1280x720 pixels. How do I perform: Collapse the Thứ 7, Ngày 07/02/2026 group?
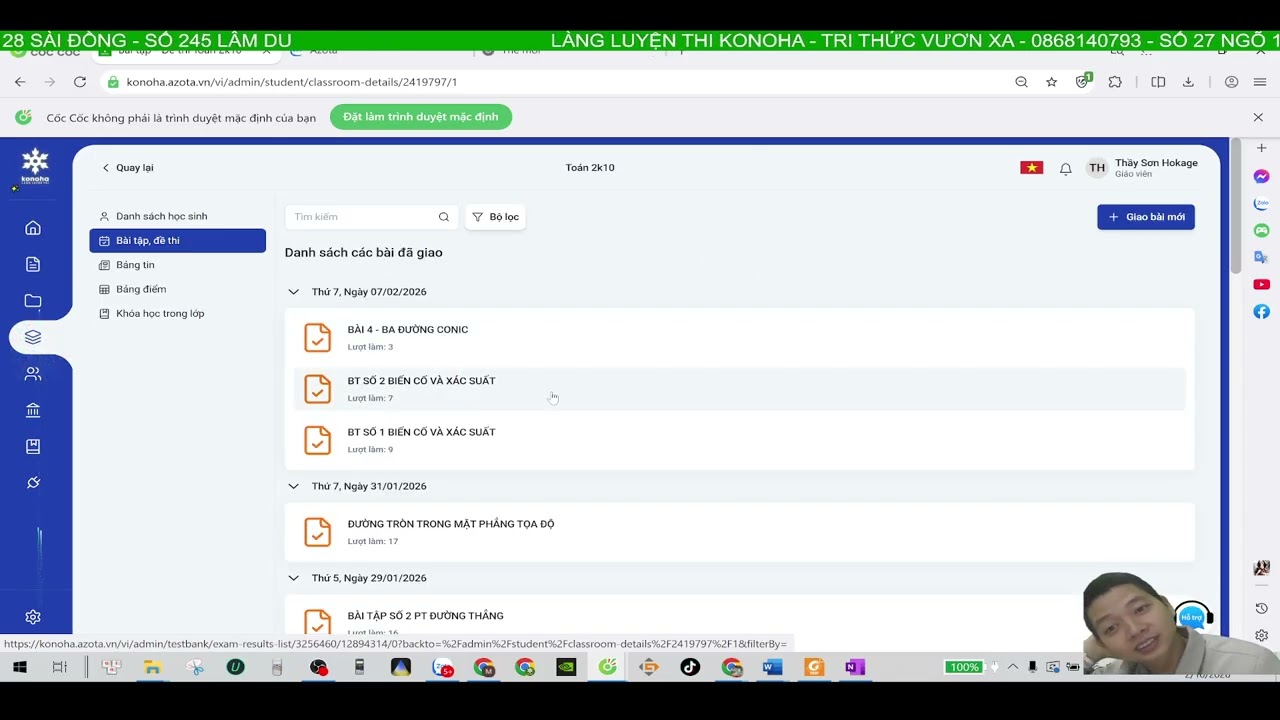pyautogui.click(x=293, y=292)
